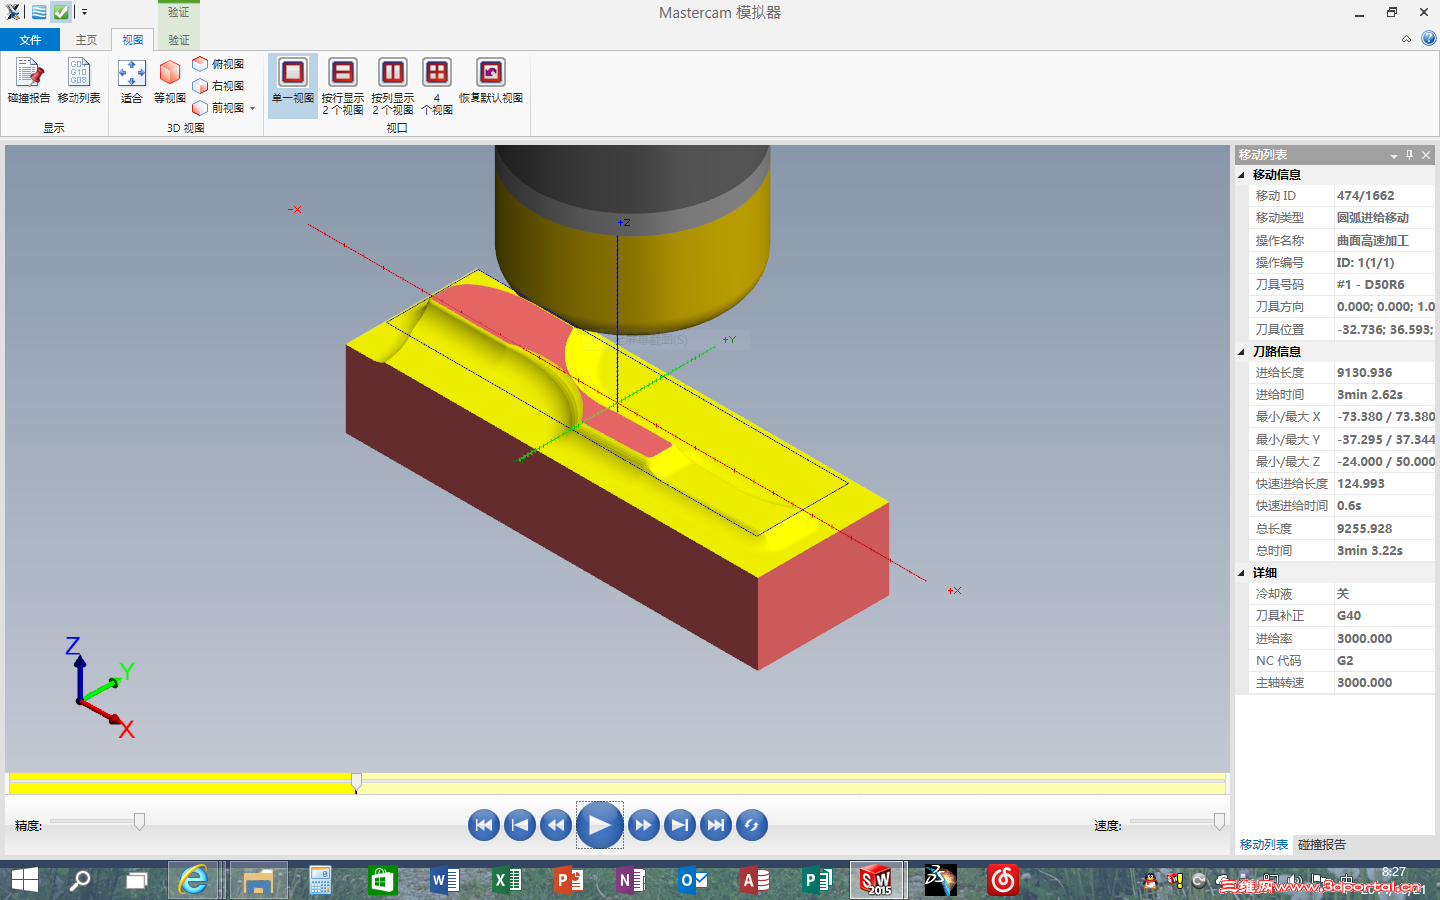
Task: Open the 碰撞报告 collision report tool
Action: click(29, 80)
